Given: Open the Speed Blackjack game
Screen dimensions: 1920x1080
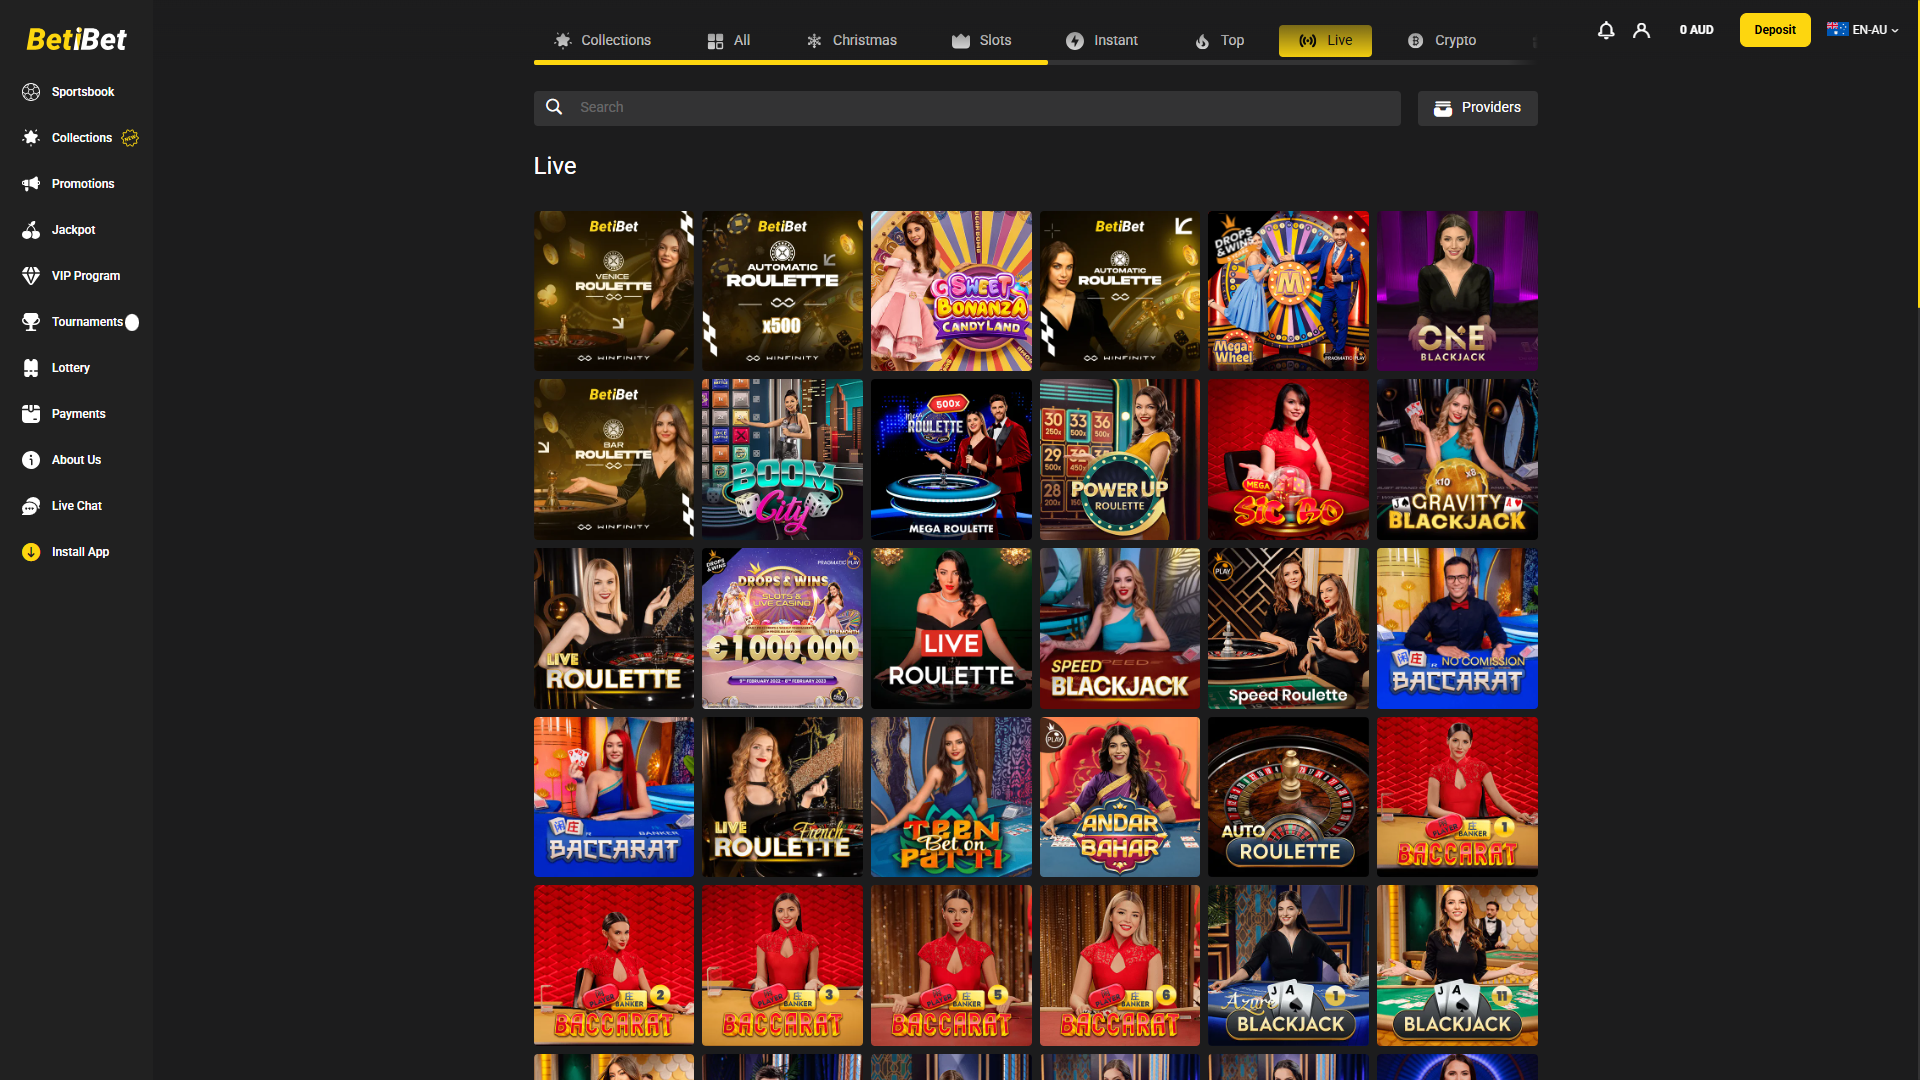Looking at the screenshot, I should [1120, 628].
